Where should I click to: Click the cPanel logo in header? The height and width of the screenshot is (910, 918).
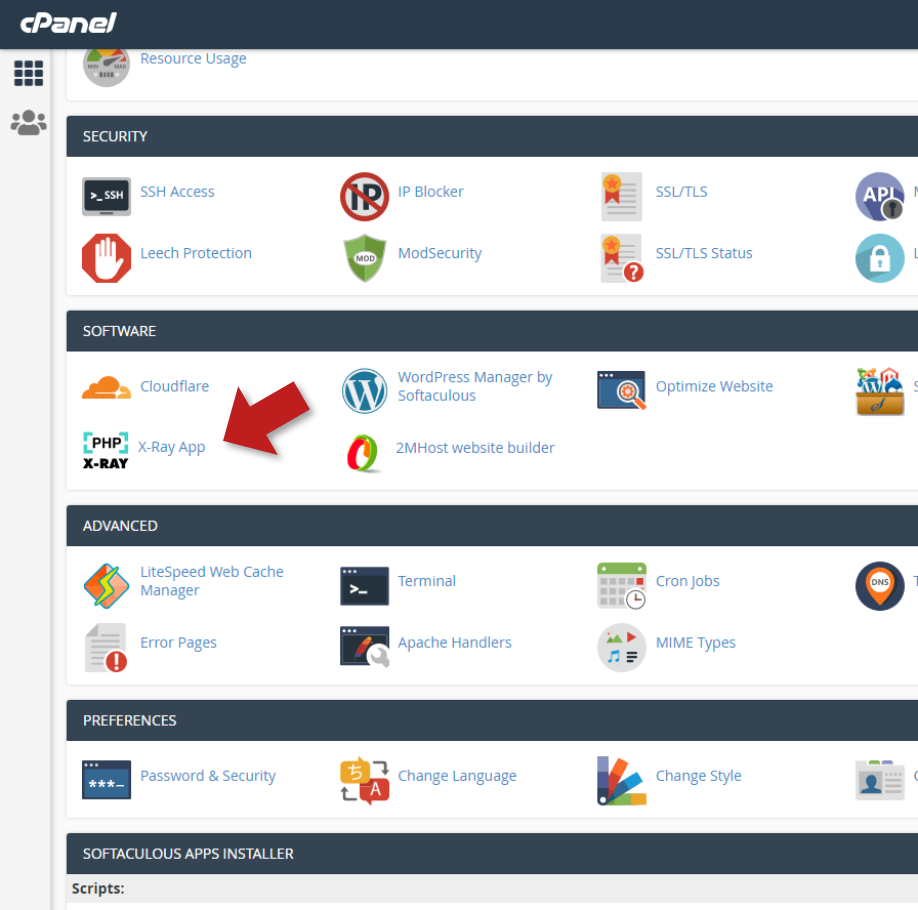pyautogui.click(x=68, y=23)
